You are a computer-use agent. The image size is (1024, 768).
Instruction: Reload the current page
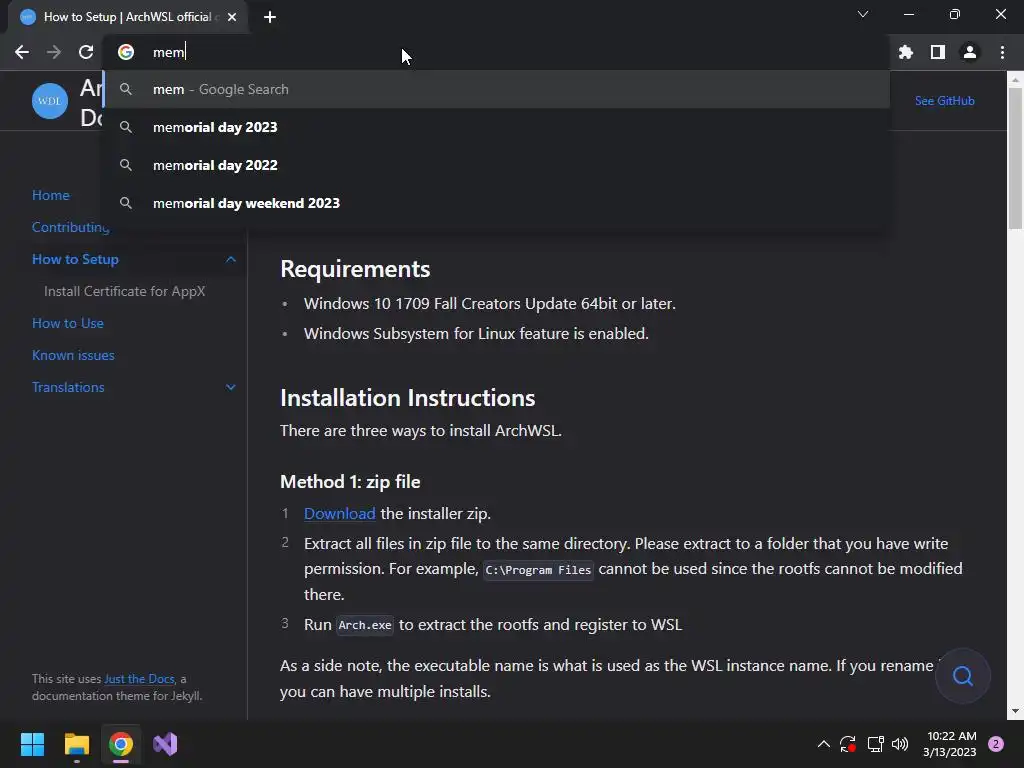(x=86, y=52)
